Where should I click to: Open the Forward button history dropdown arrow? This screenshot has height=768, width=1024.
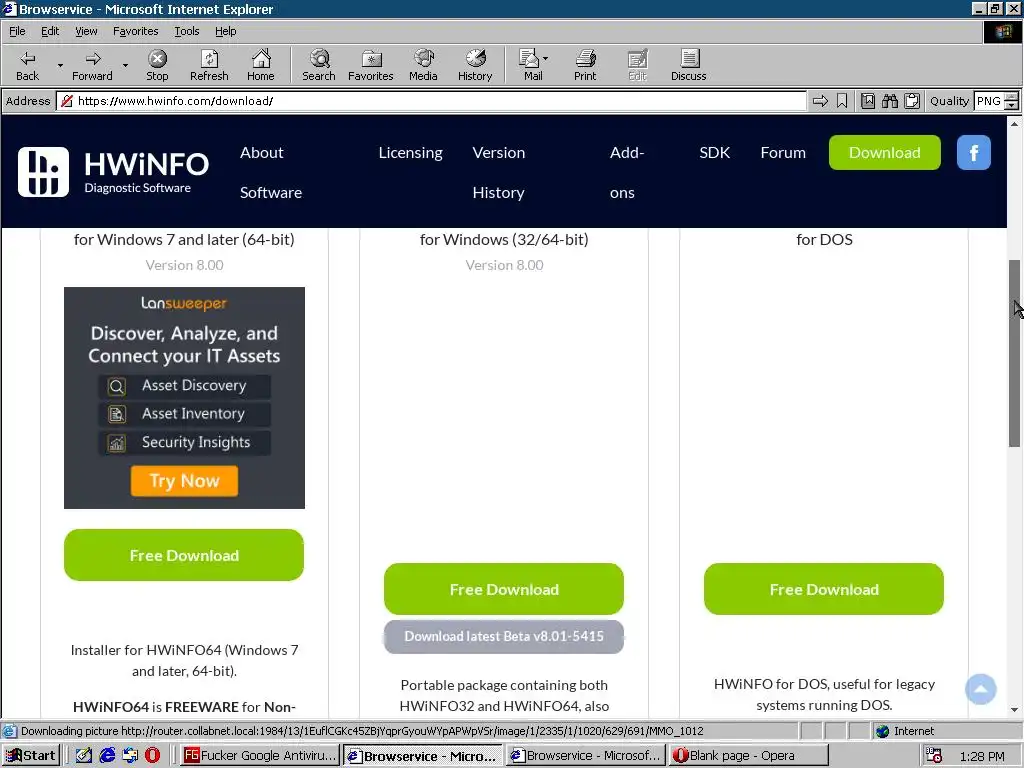click(x=125, y=65)
